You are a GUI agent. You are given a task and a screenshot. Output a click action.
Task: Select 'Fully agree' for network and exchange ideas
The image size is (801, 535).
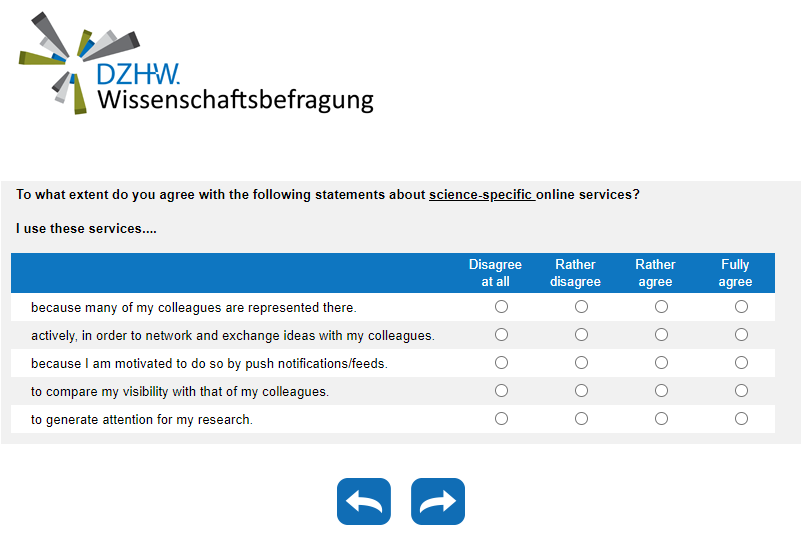pyautogui.click(x=741, y=335)
